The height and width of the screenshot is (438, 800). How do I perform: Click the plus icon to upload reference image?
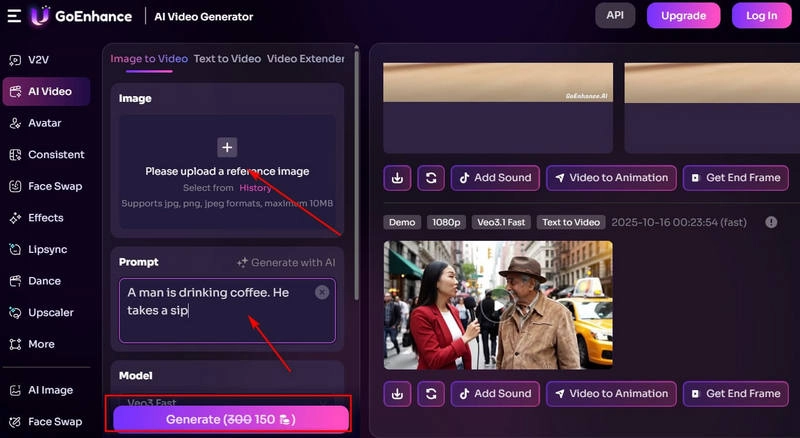pos(227,147)
